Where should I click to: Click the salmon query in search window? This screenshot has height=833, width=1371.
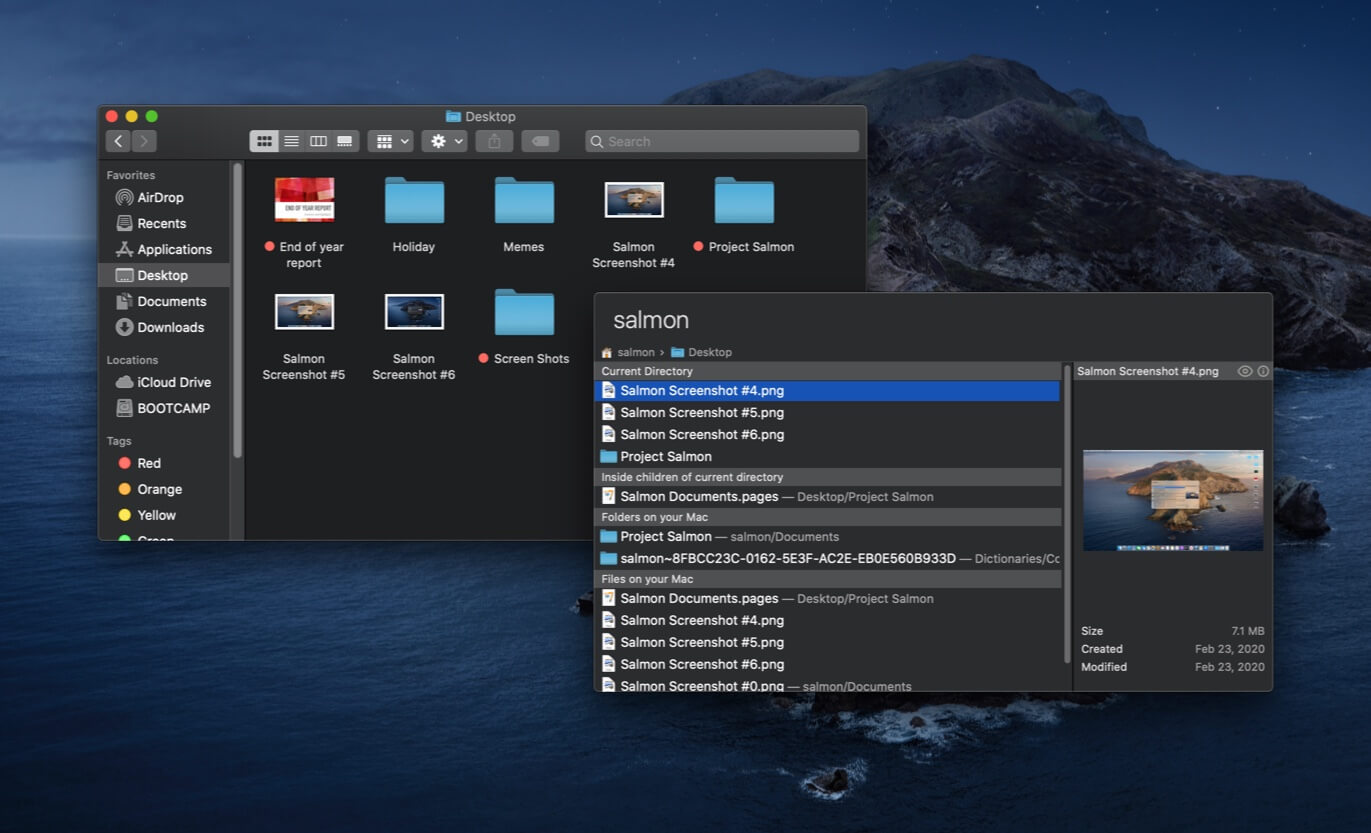click(x=651, y=320)
